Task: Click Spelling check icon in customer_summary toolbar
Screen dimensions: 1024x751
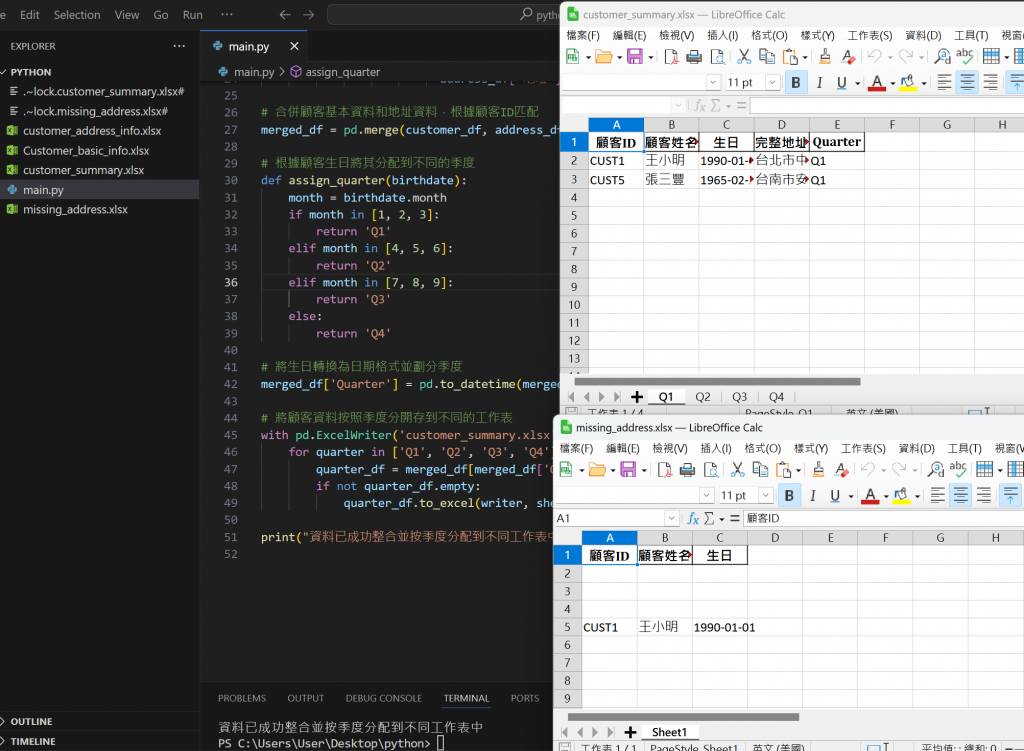Action: 964,57
